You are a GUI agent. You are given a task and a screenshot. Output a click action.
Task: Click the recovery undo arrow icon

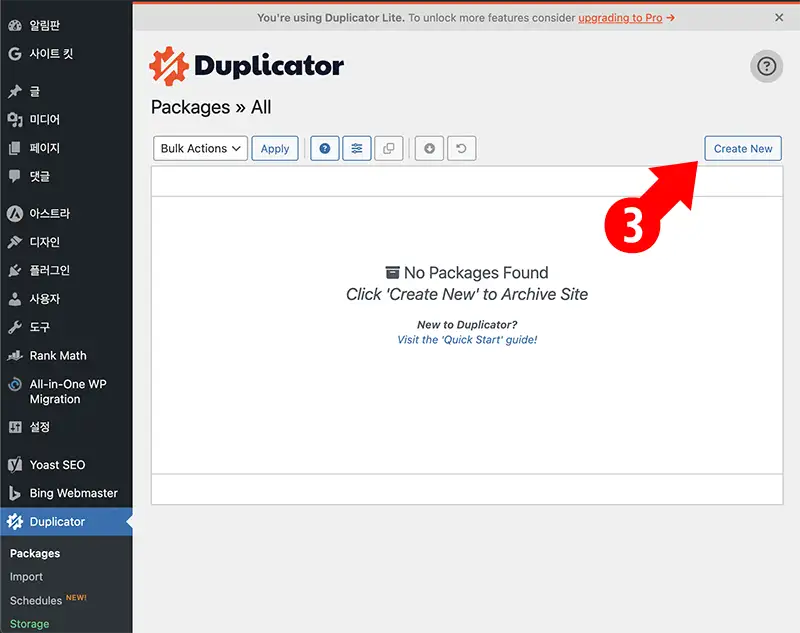[x=462, y=148]
